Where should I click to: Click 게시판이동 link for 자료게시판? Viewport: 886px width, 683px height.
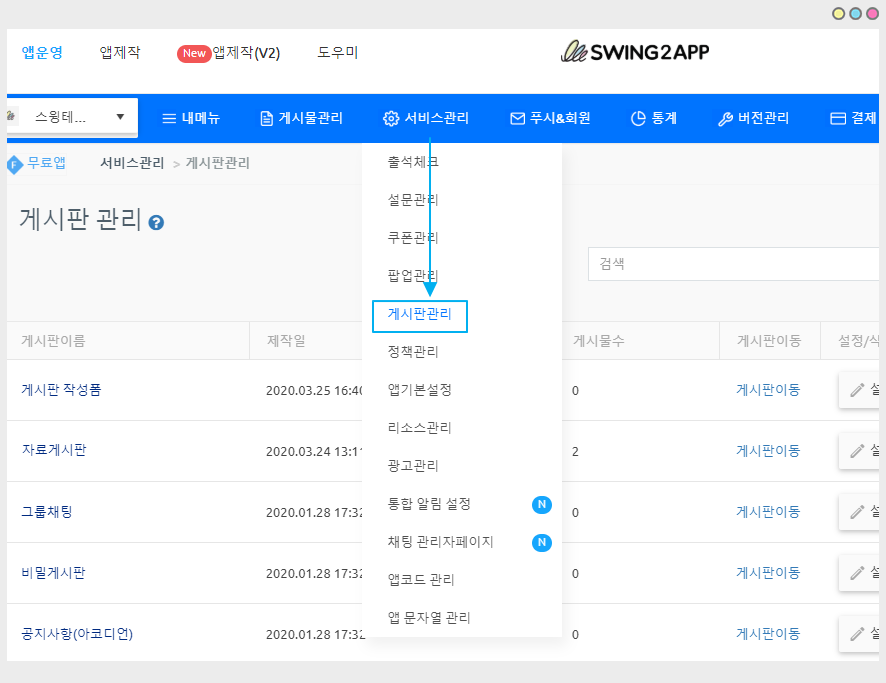[x=768, y=451]
